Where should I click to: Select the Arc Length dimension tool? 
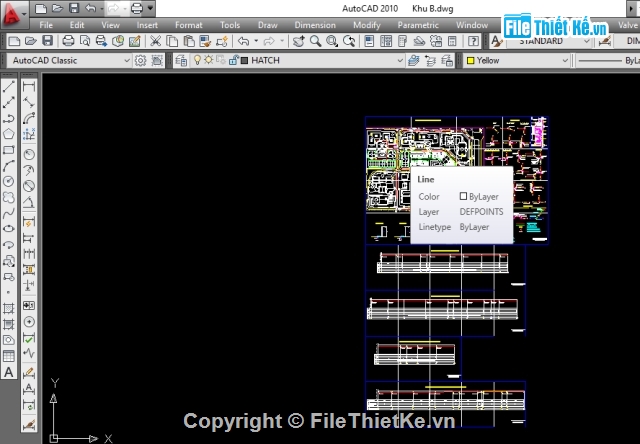[29, 118]
